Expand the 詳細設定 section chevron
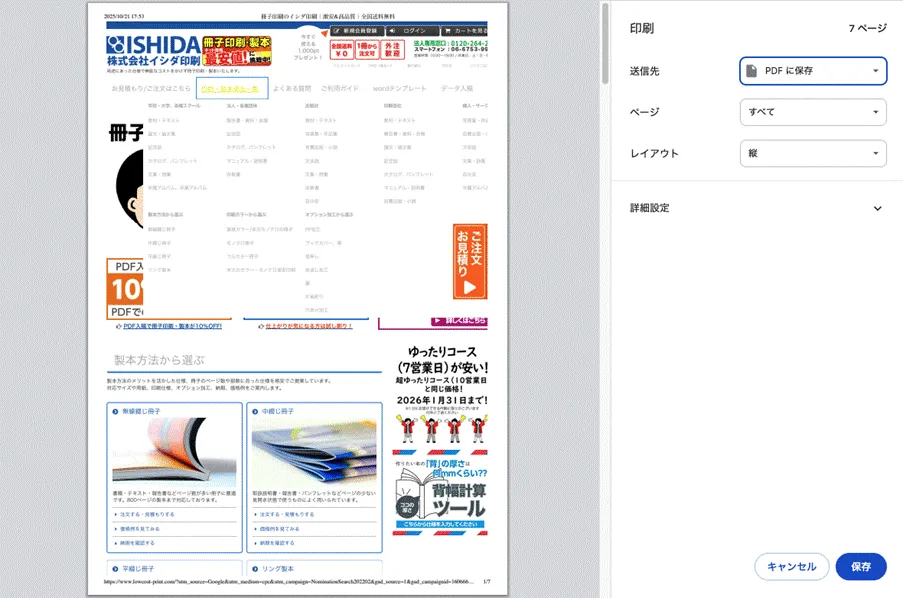Viewport: 903px width, 598px height. pyautogui.click(x=877, y=209)
